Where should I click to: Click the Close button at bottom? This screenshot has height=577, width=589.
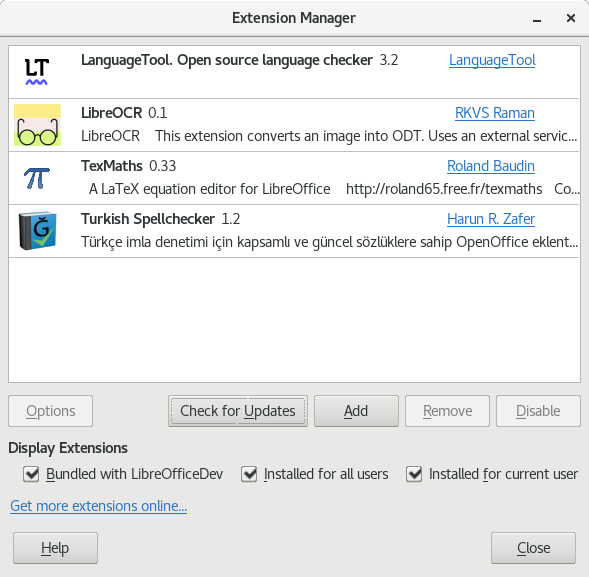click(533, 548)
